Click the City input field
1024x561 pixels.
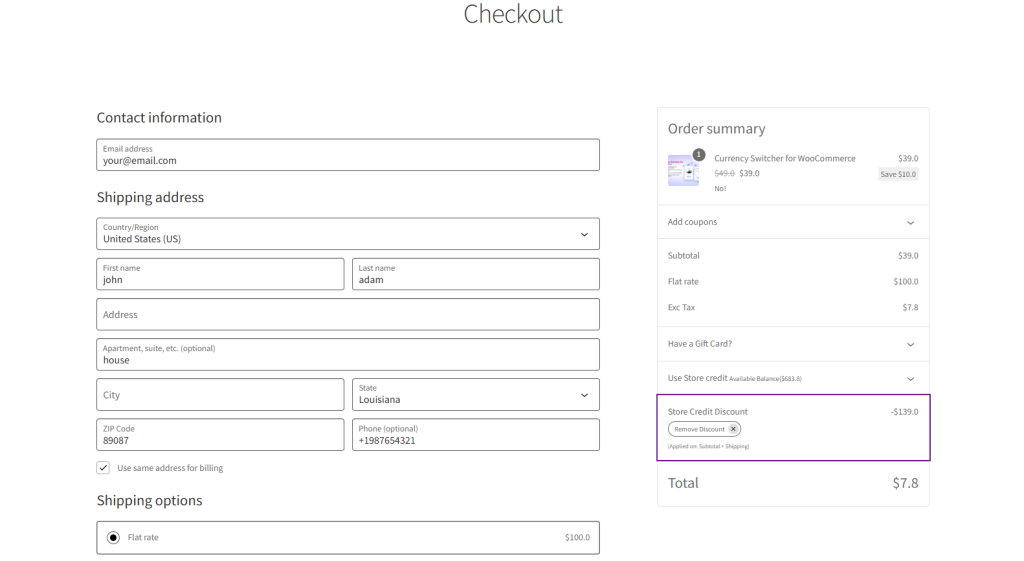[220, 394]
